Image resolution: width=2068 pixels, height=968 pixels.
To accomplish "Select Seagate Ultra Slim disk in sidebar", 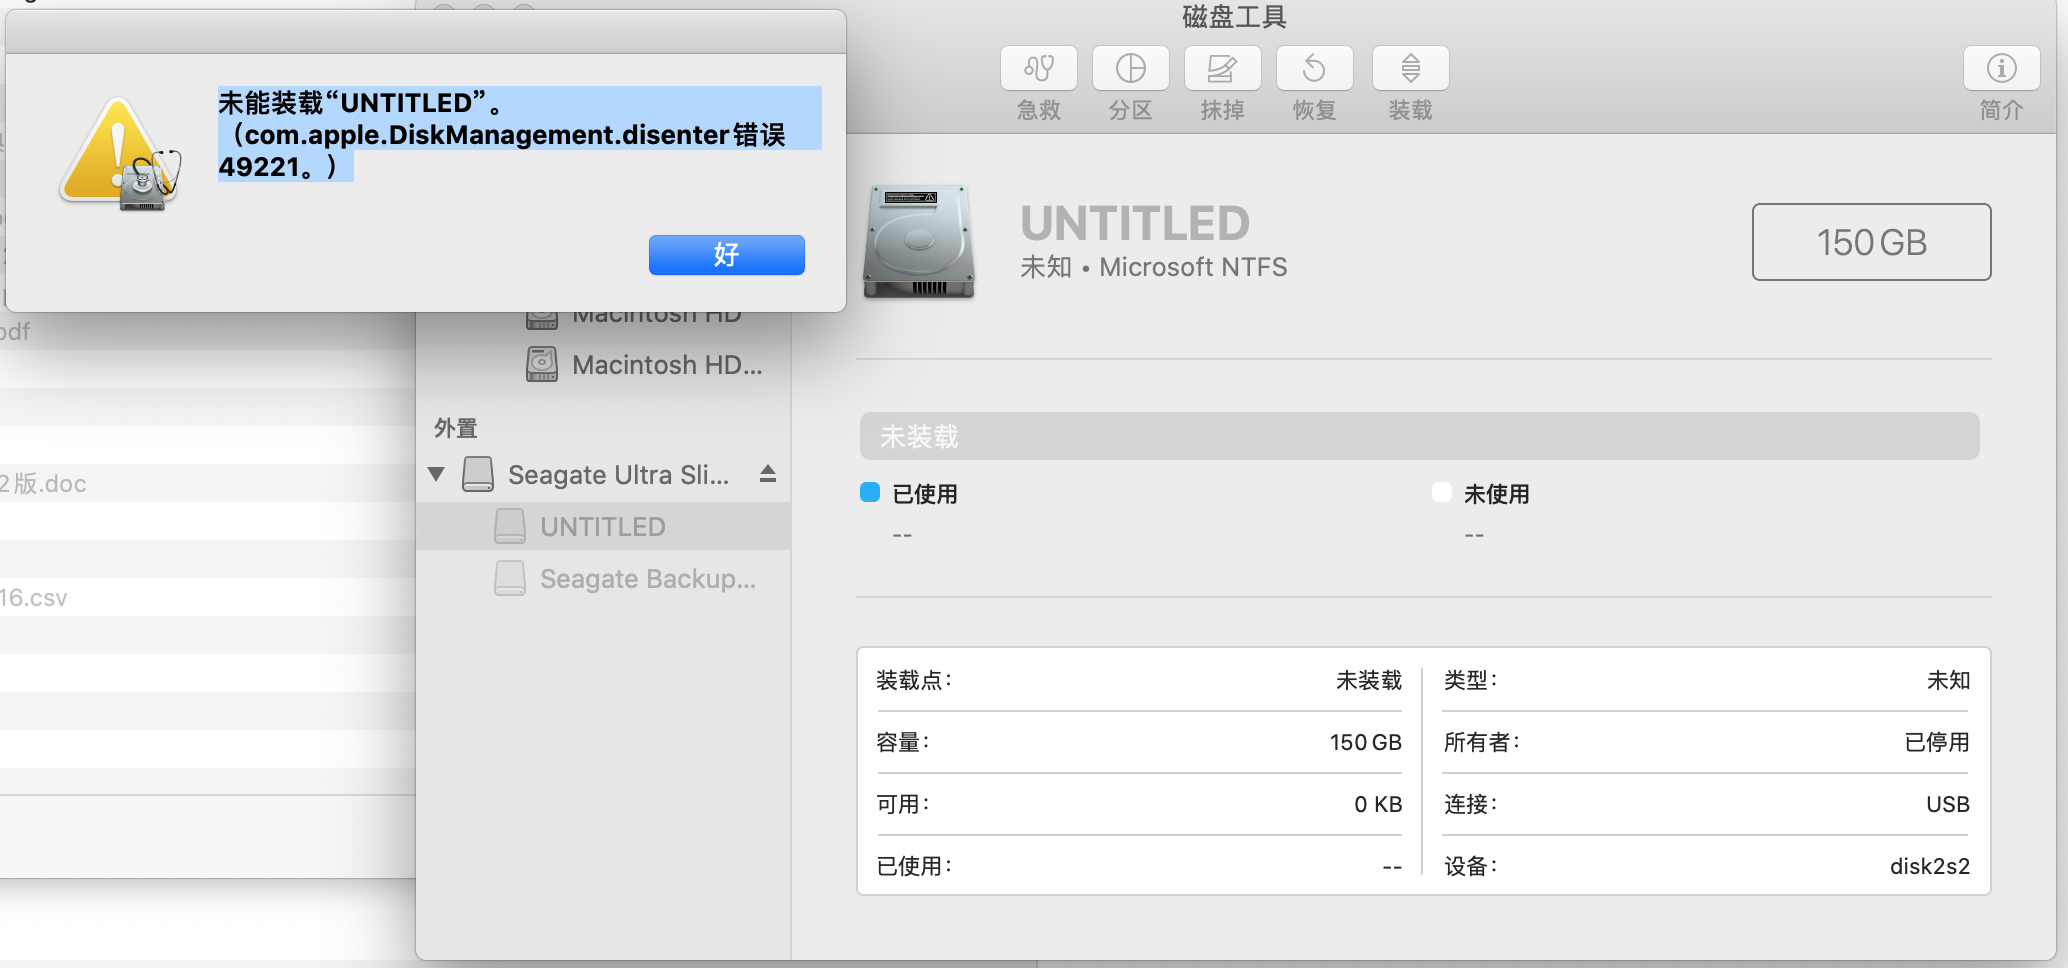I will [617, 475].
